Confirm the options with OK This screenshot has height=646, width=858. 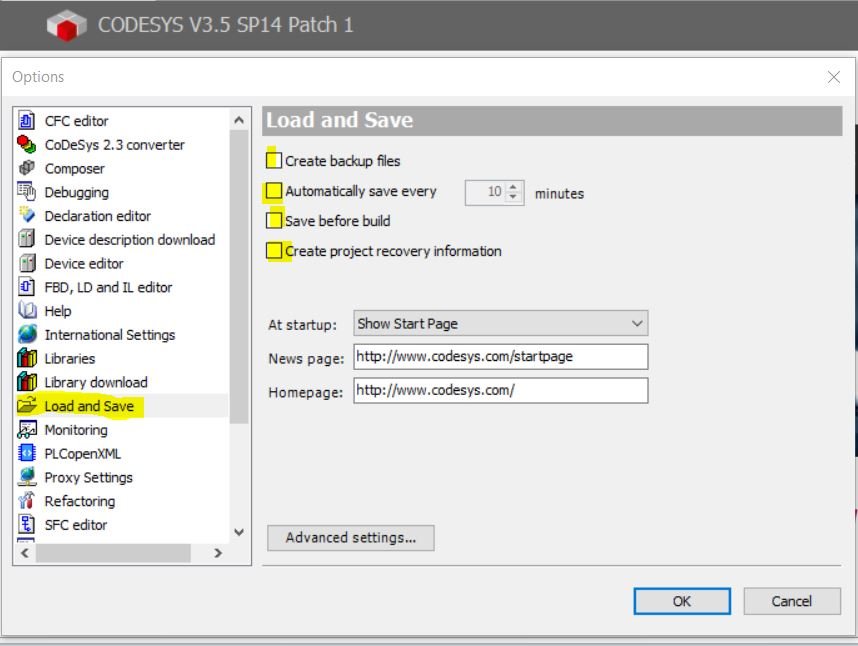681,601
